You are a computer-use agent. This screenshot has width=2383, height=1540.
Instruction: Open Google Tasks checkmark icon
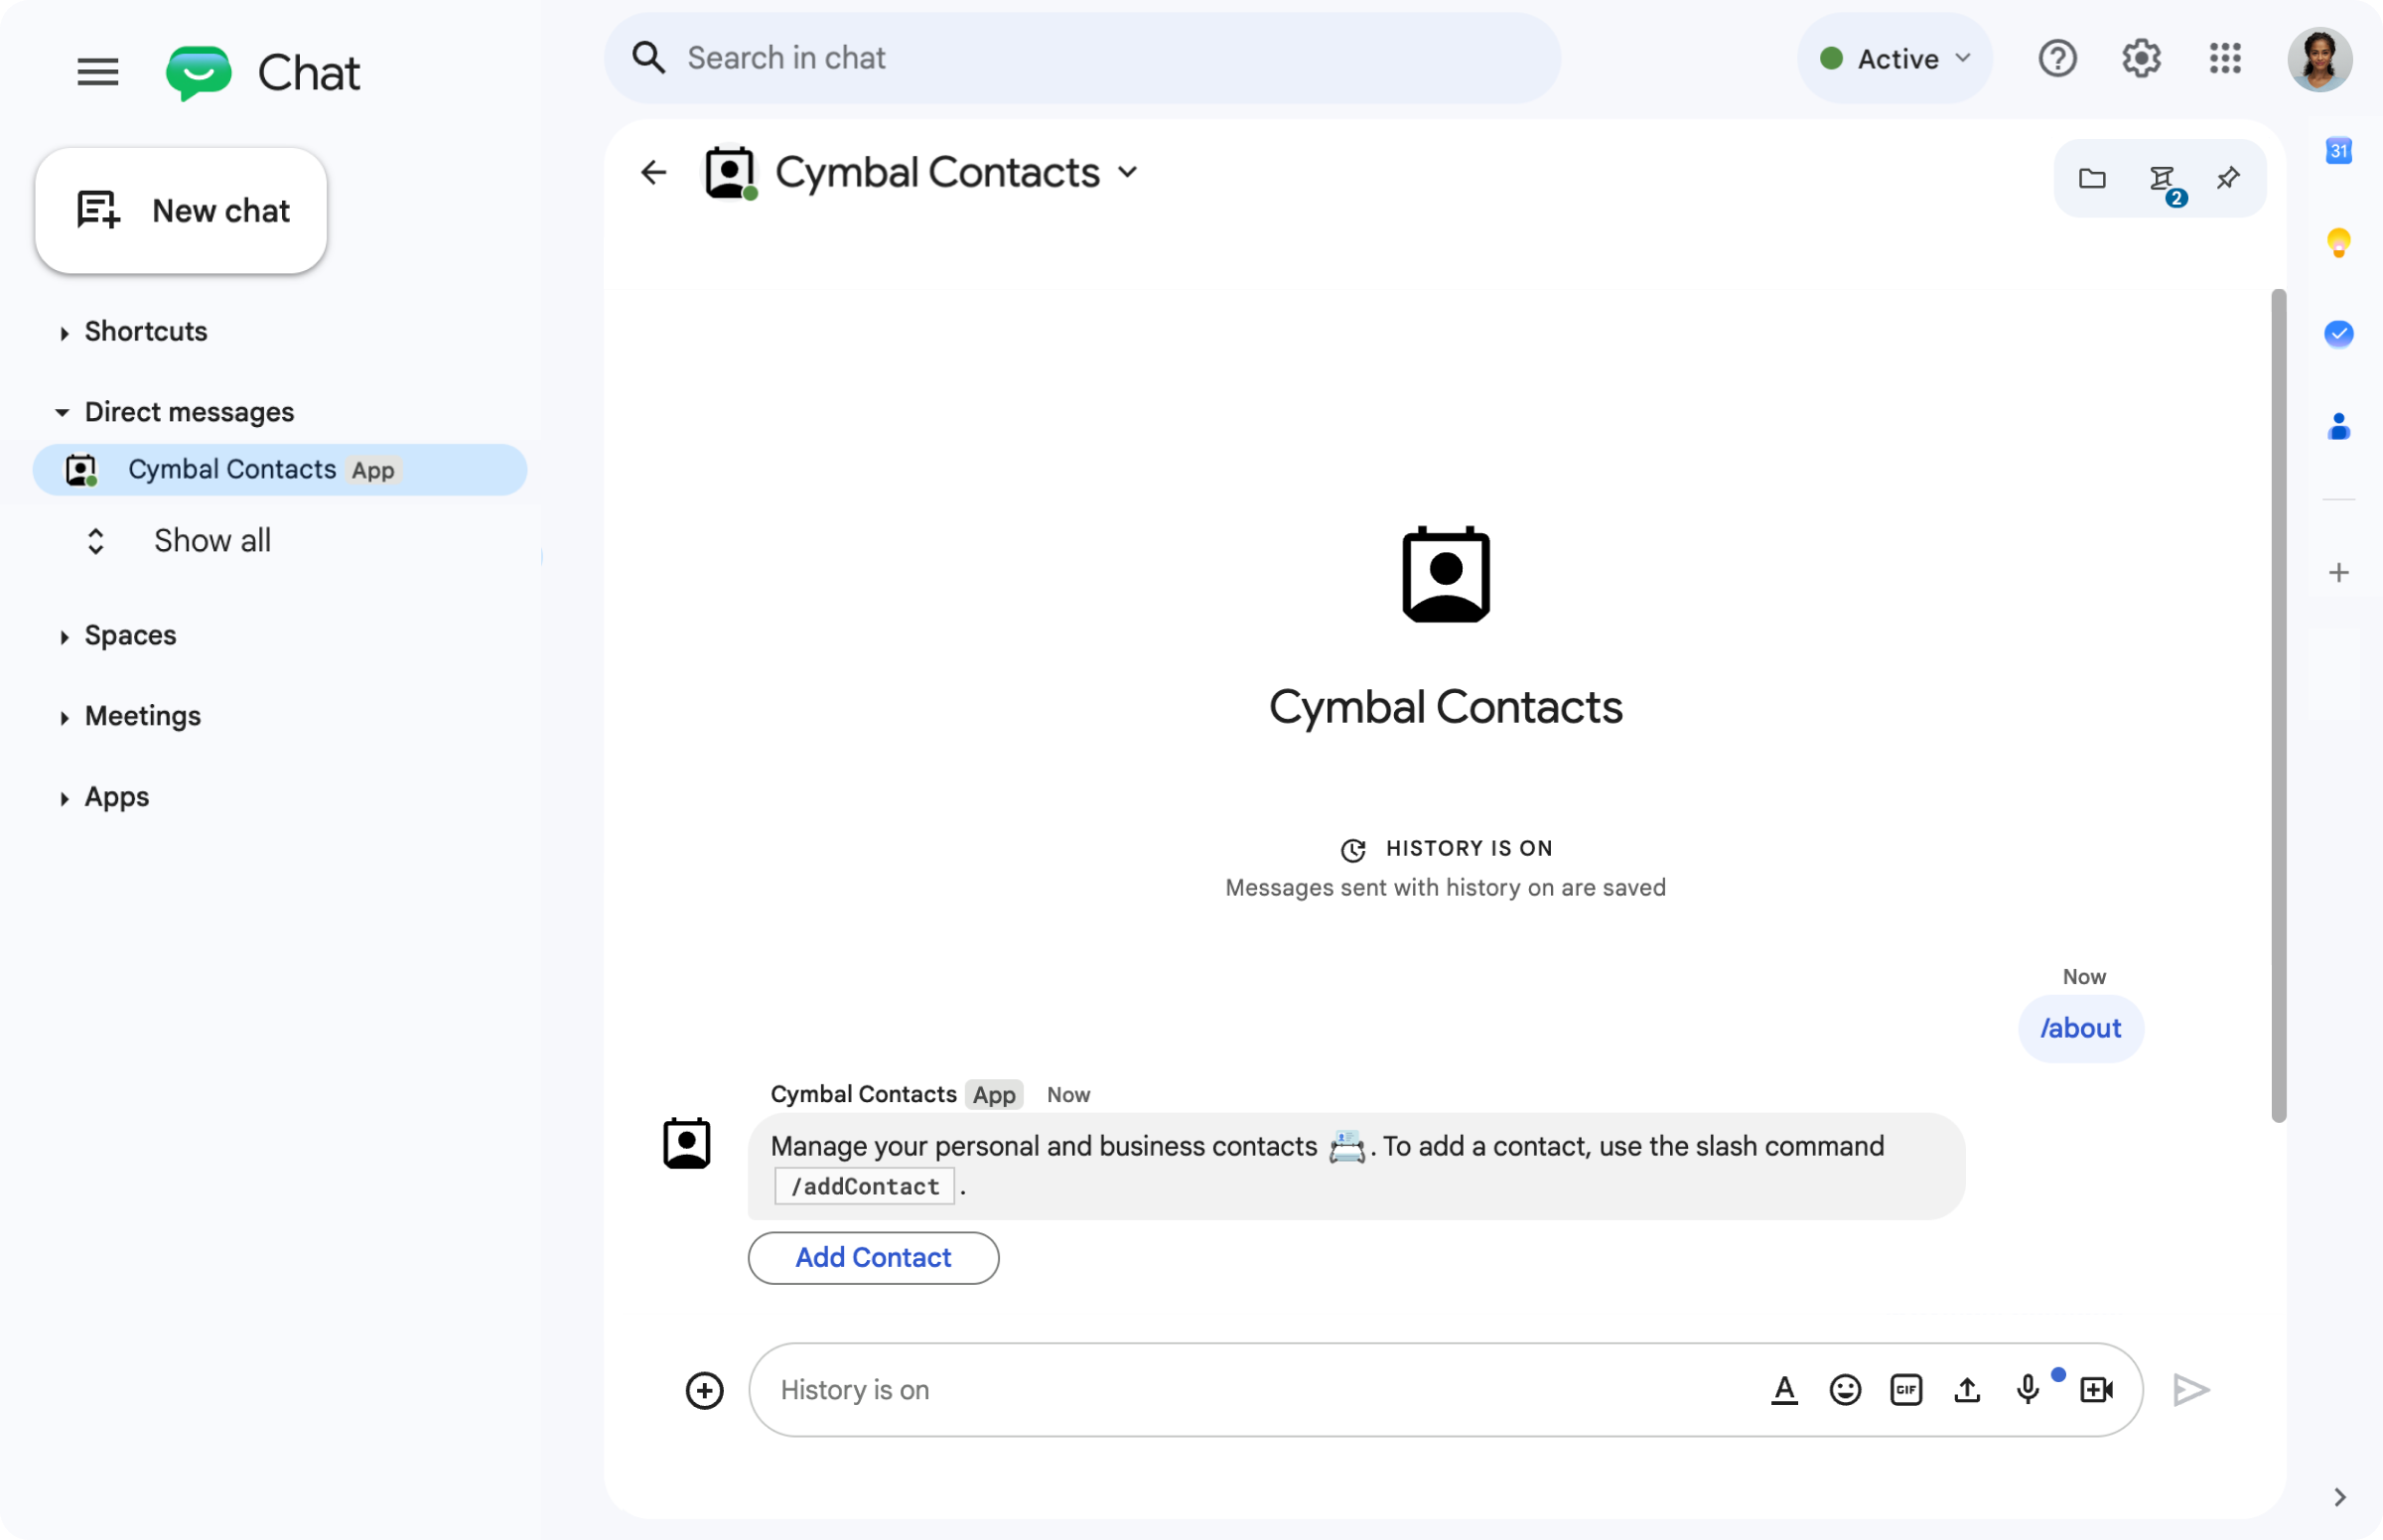(2338, 333)
